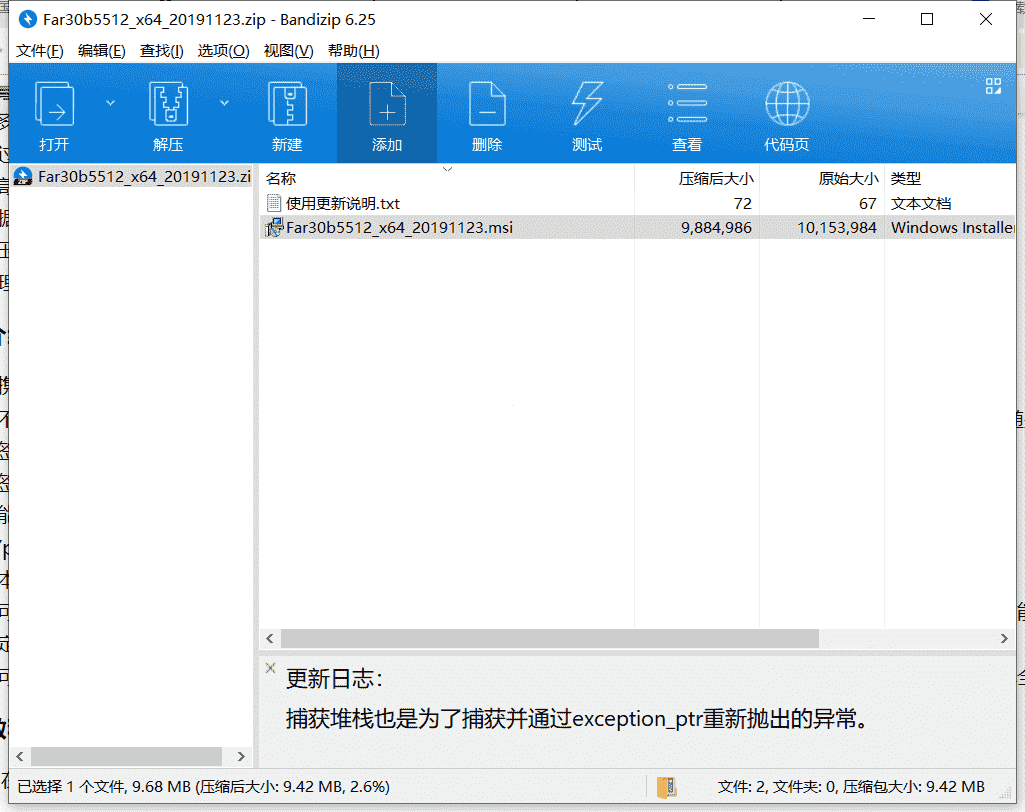Click the file list horizontal scrollbar thumb

pos(550,638)
